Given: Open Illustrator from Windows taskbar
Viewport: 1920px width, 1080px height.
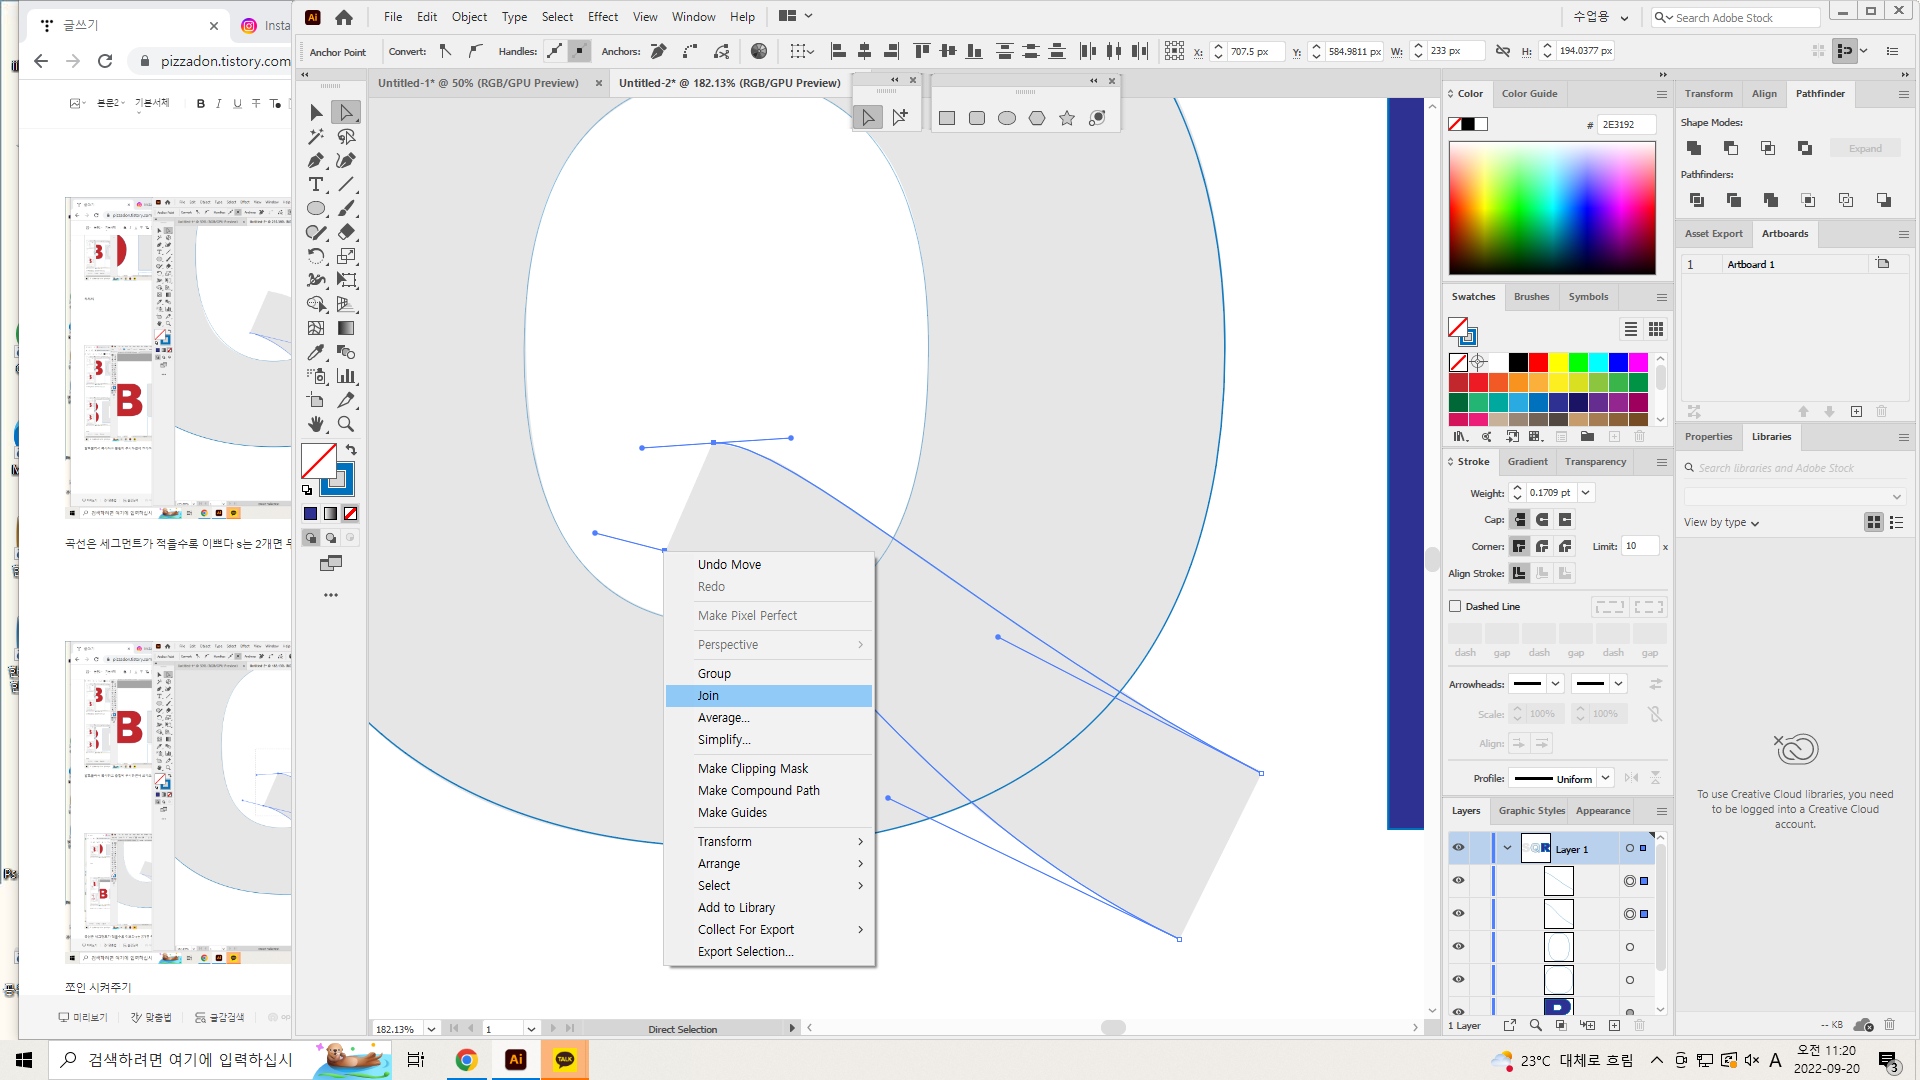Looking at the screenshot, I should 516,1060.
